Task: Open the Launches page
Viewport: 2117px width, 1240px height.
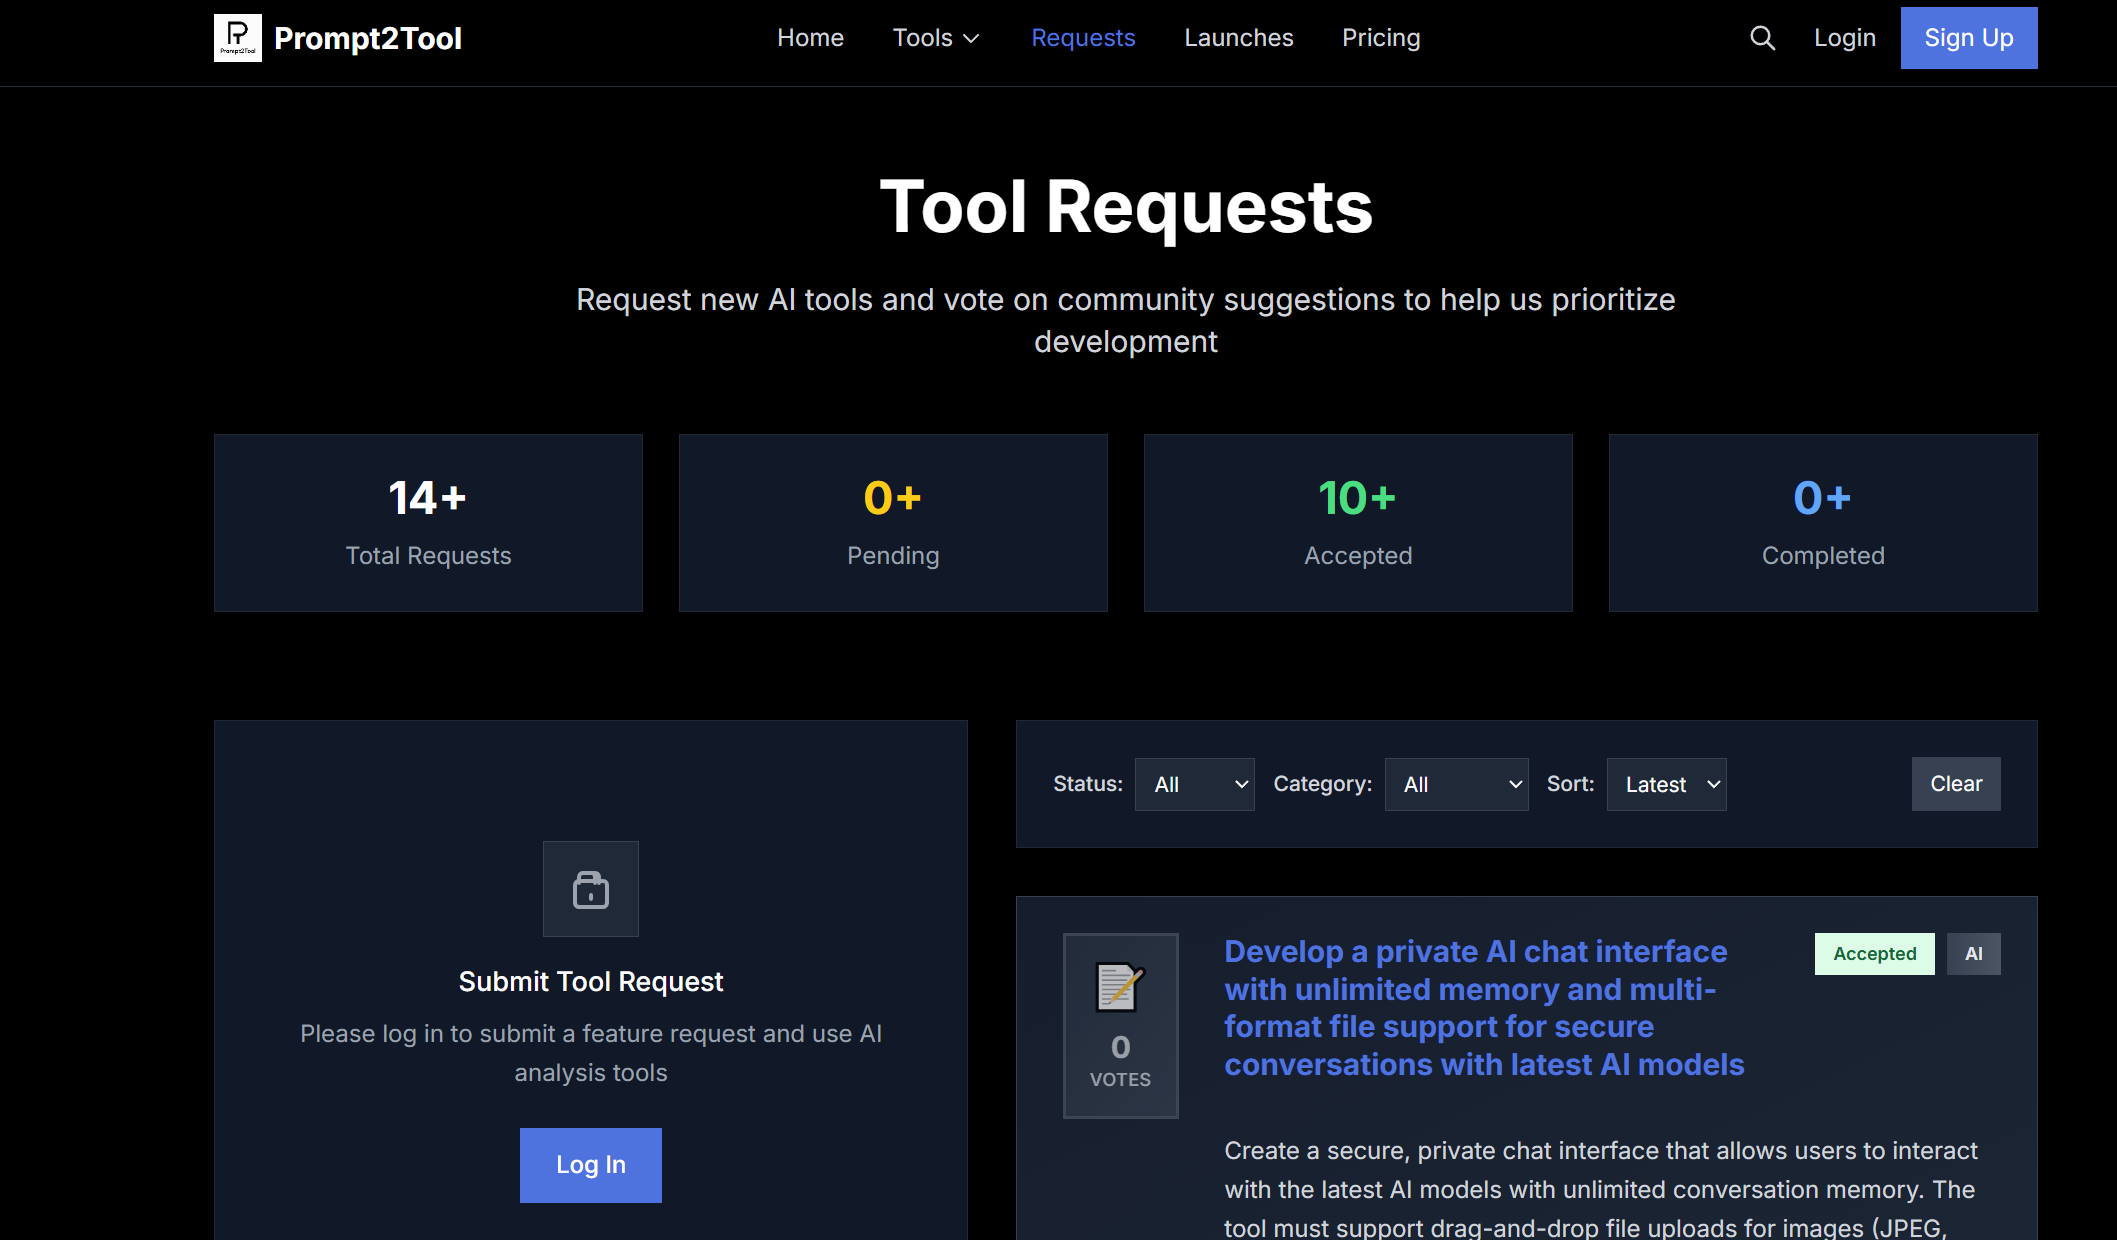Action: [1238, 38]
